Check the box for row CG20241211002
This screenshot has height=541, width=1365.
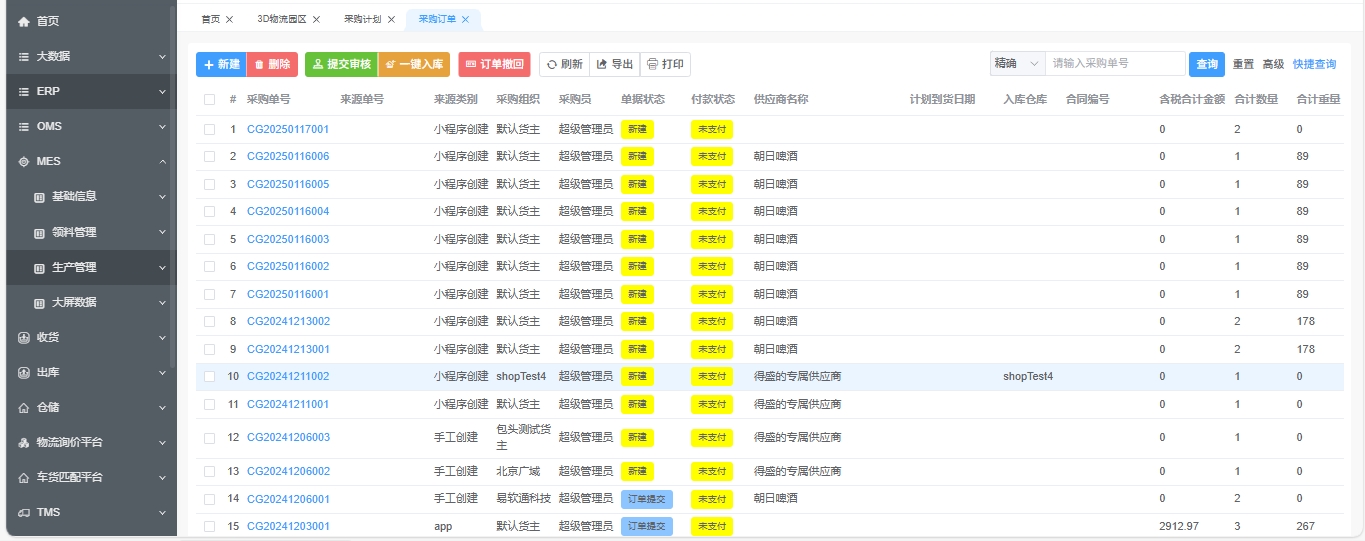pyautogui.click(x=209, y=376)
